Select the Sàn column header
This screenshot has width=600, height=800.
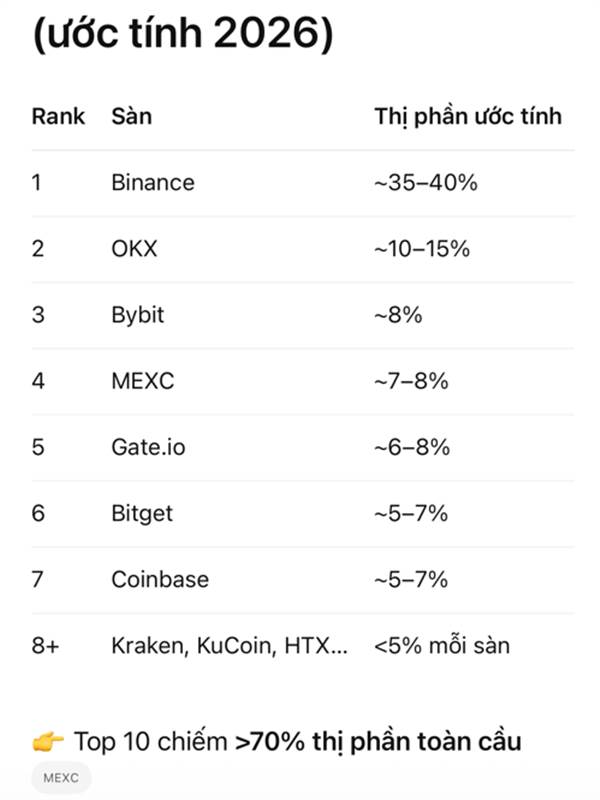tap(131, 116)
